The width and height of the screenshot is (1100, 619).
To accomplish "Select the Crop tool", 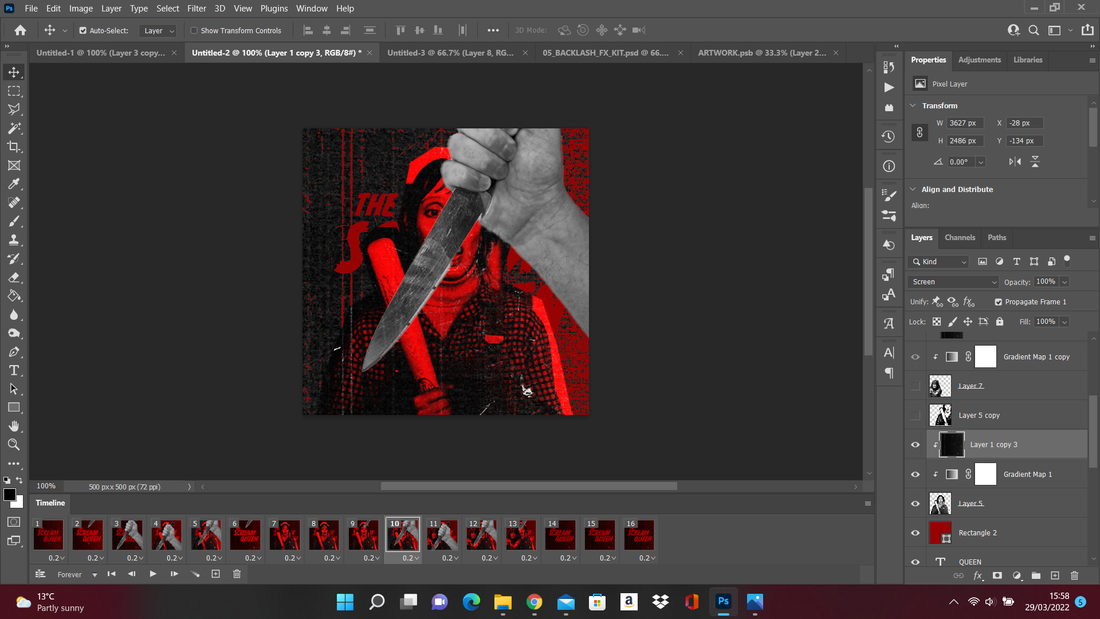I will (14, 147).
